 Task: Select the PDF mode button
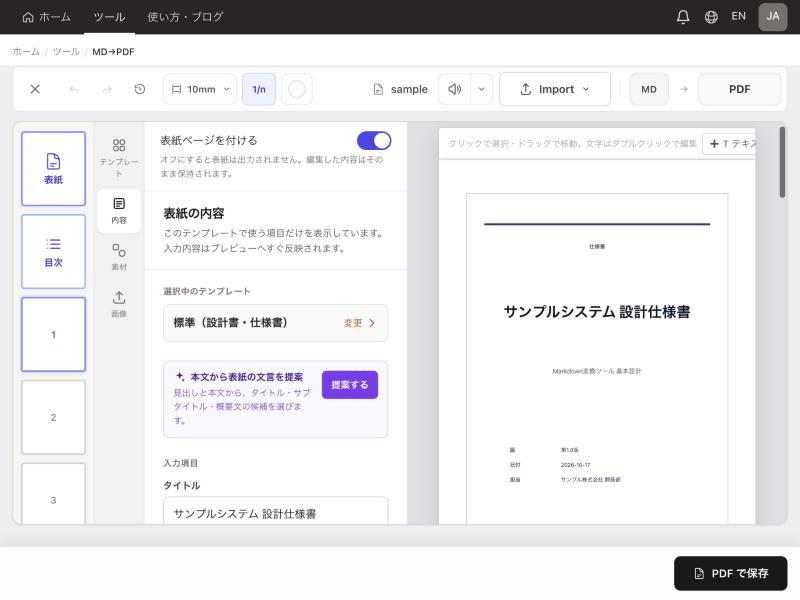pos(739,89)
